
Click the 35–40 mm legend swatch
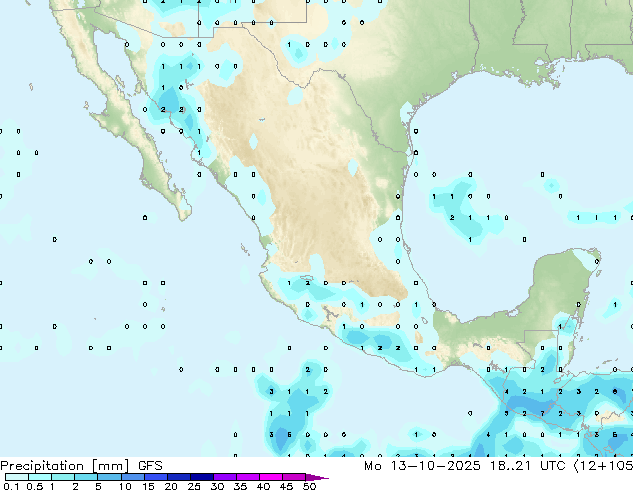click(x=248, y=477)
